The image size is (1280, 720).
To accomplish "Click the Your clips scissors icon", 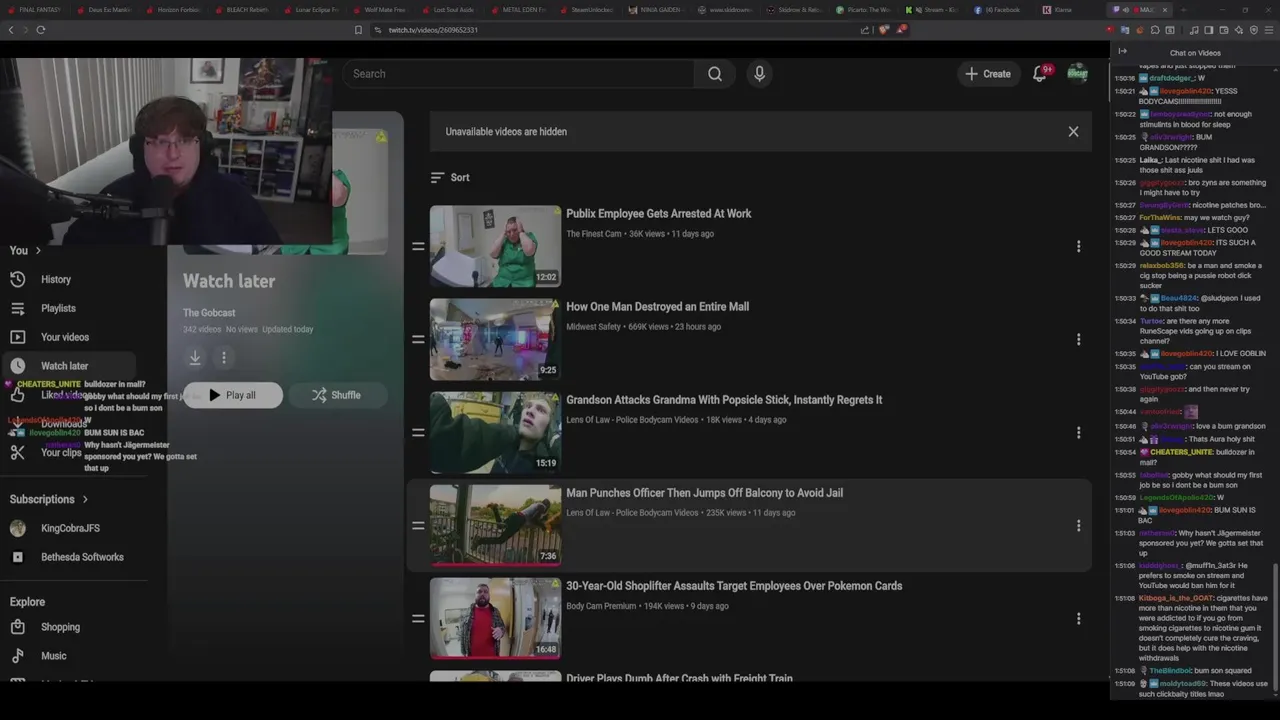I will pyautogui.click(x=17, y=453).
